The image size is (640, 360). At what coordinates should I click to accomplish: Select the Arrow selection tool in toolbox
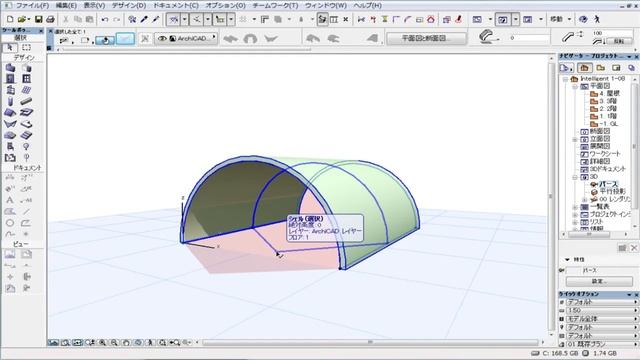10,48
